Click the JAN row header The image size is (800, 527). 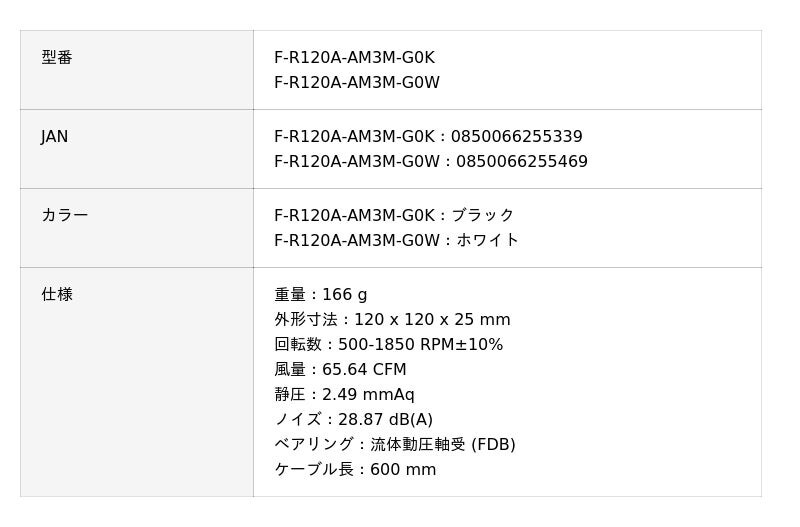pyautogui.click(x=55, y=137)
